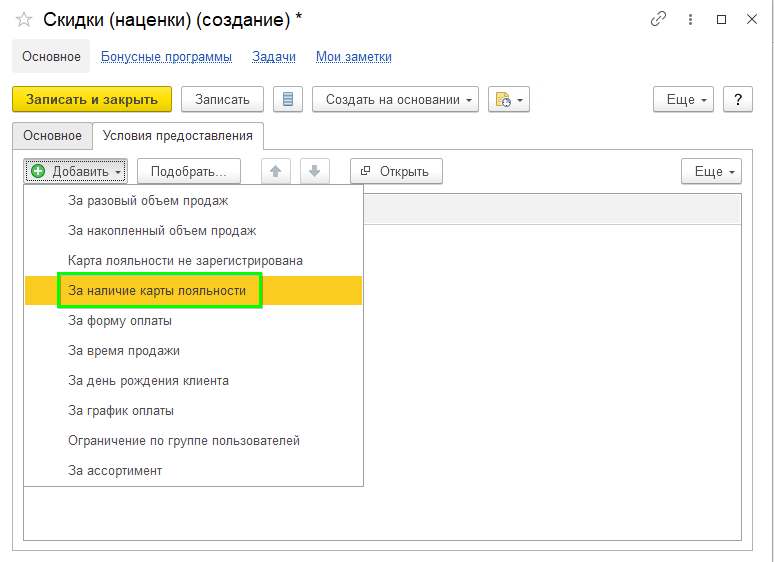This screenshot has height=562, width=774.
Task: Move condition down with arrow button
Action: 314,171
